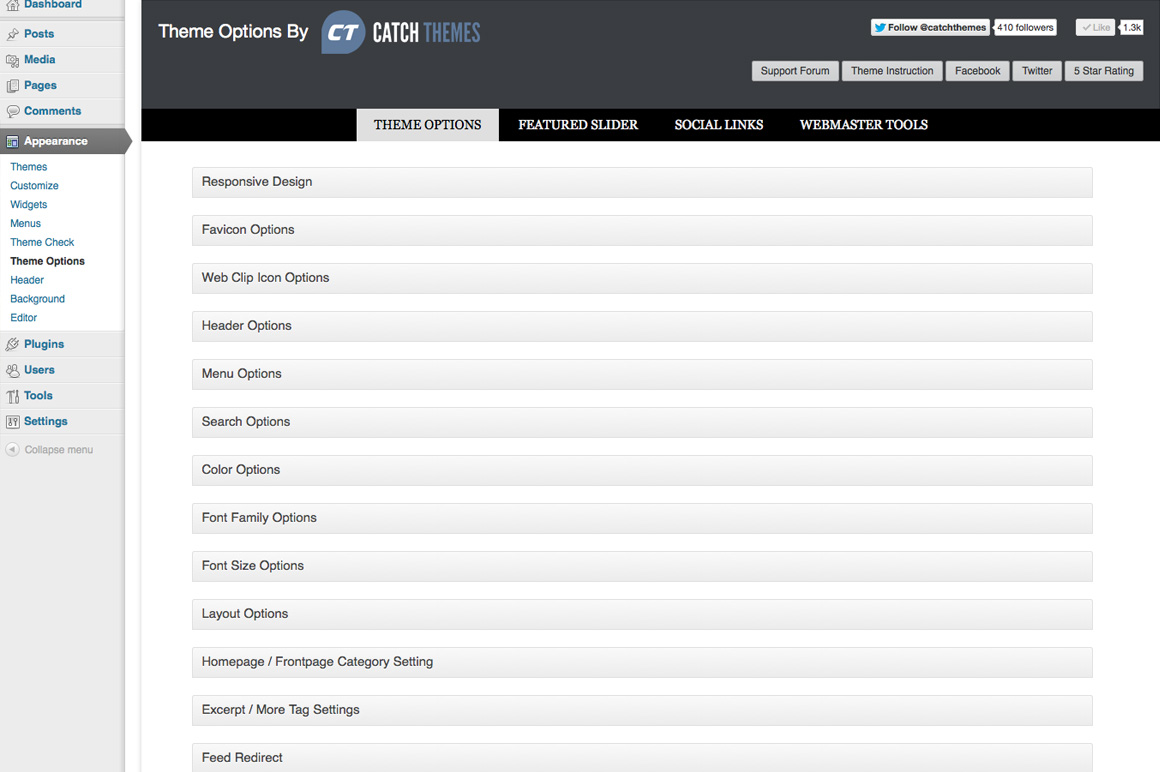Open Tools via the wrench icon
The height and width of the screenshot is (772, 1160).
click(13, 395)
